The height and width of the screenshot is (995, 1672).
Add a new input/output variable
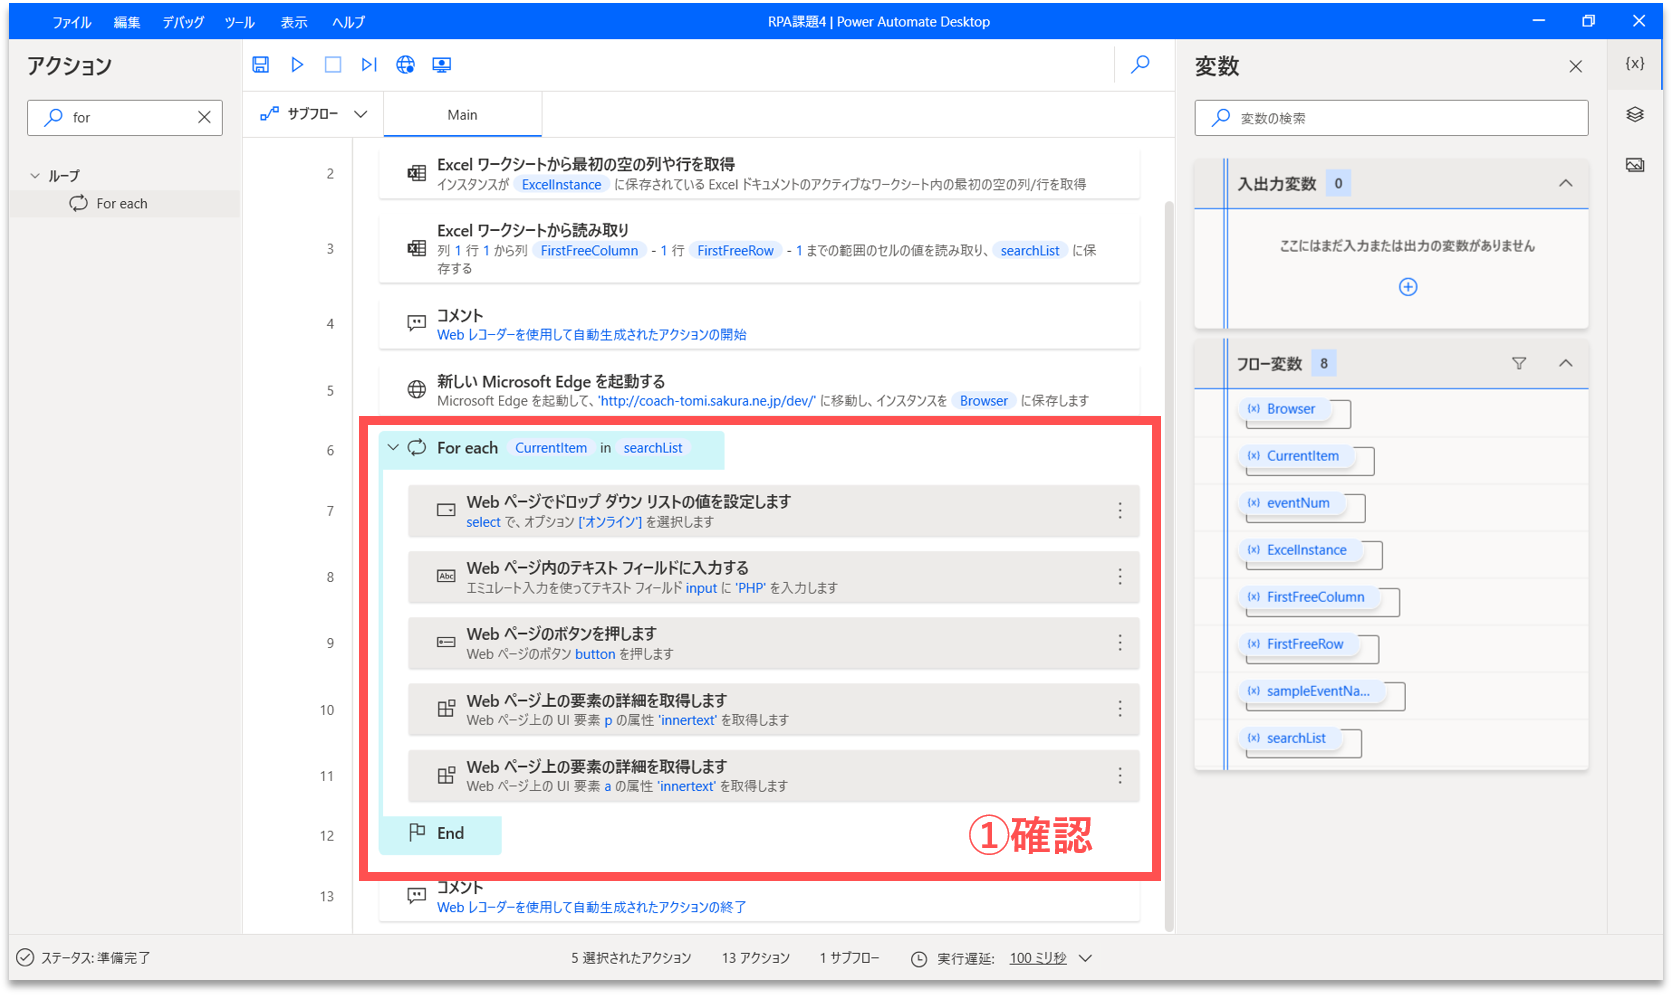1408,287
